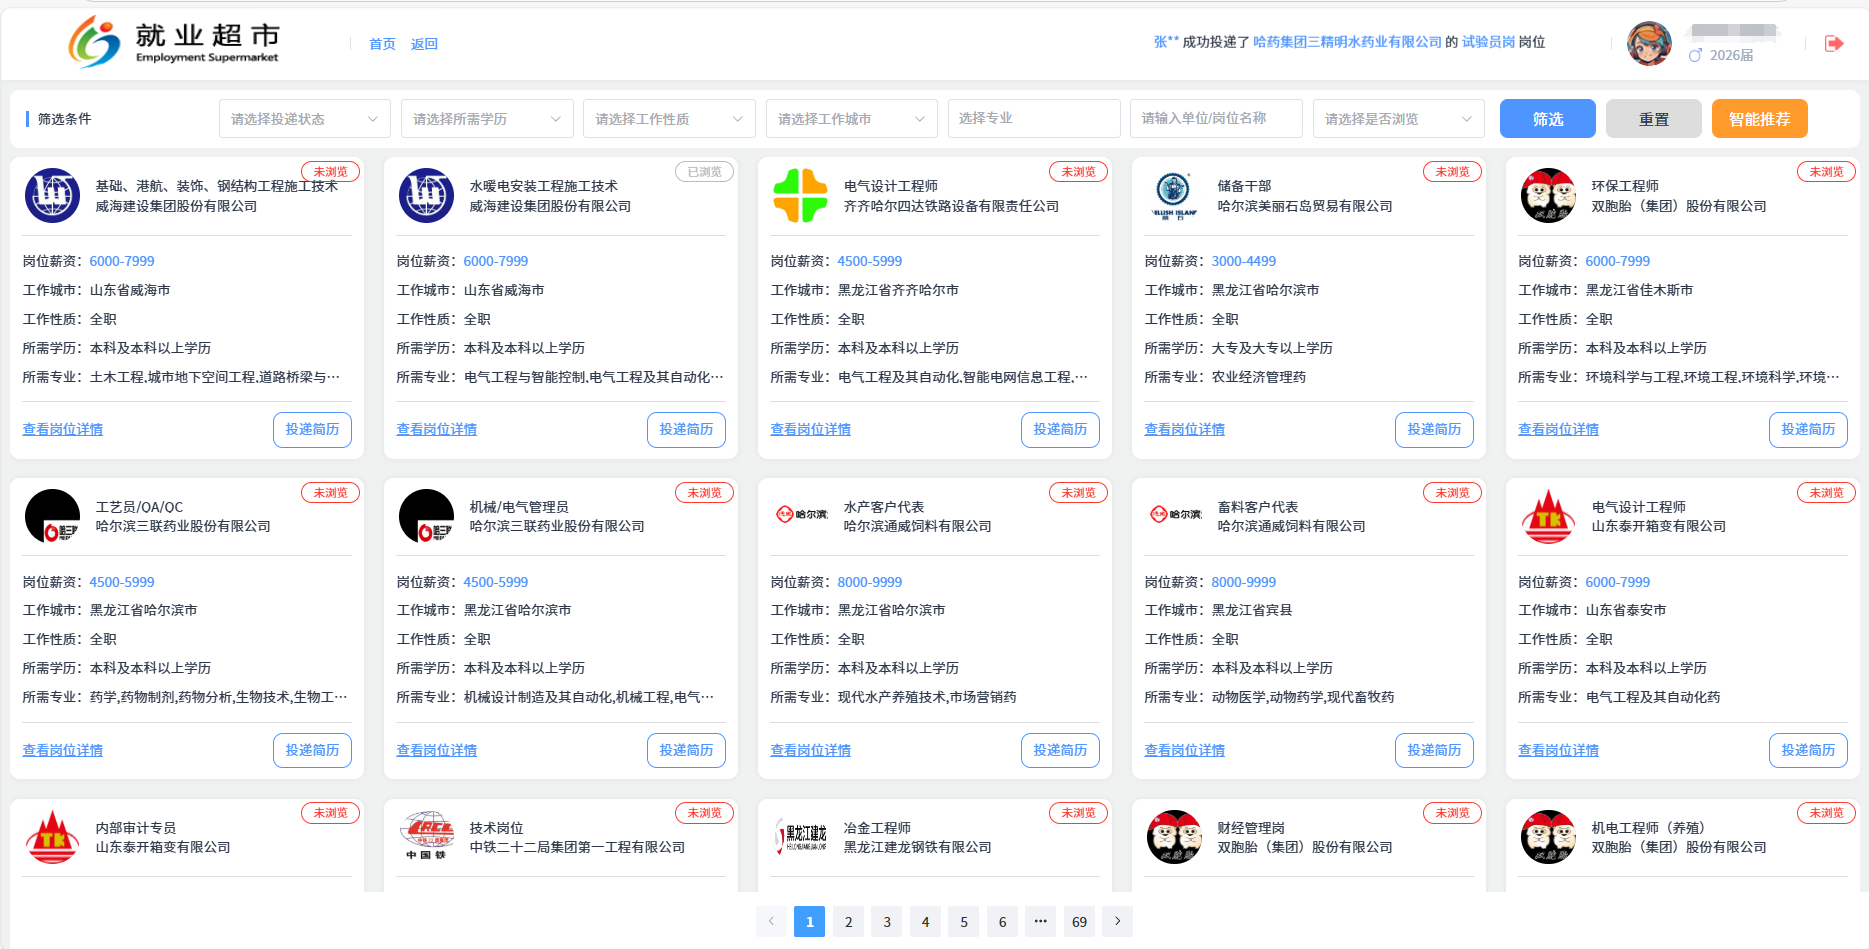Click the 未浏览 badge on the 储备干部 card

1452,172
